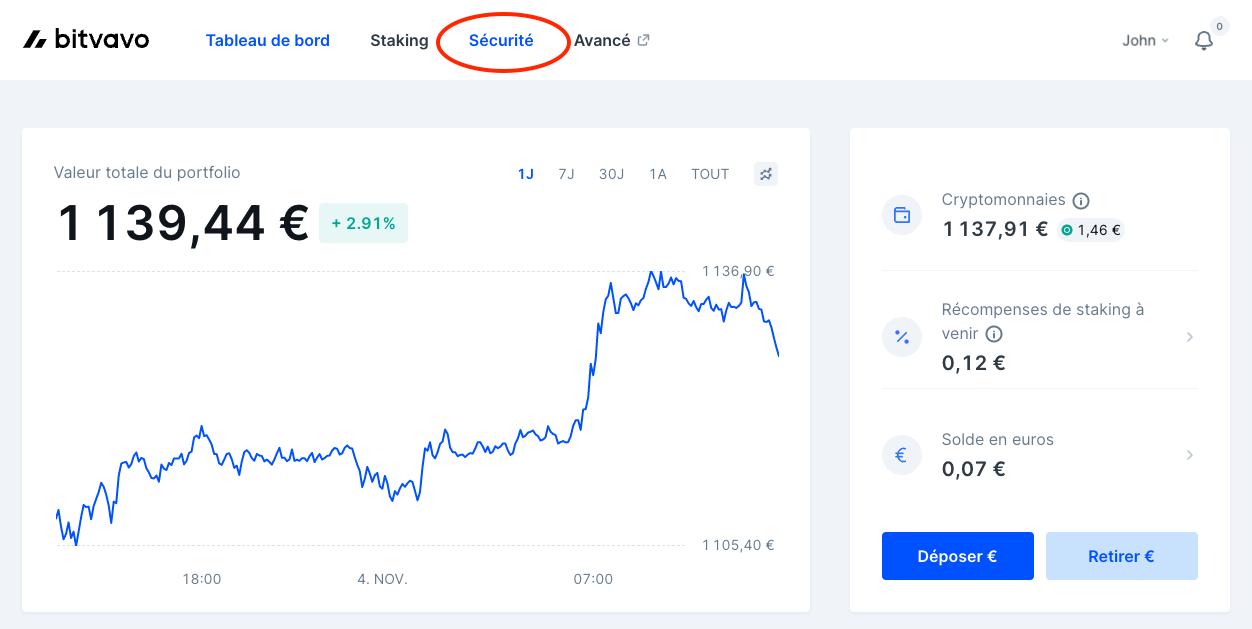Open the notifications bell
Image resolution: width=1252 pixels, height=629 pixels.
pyautogui.click(x=1204, y=41)
